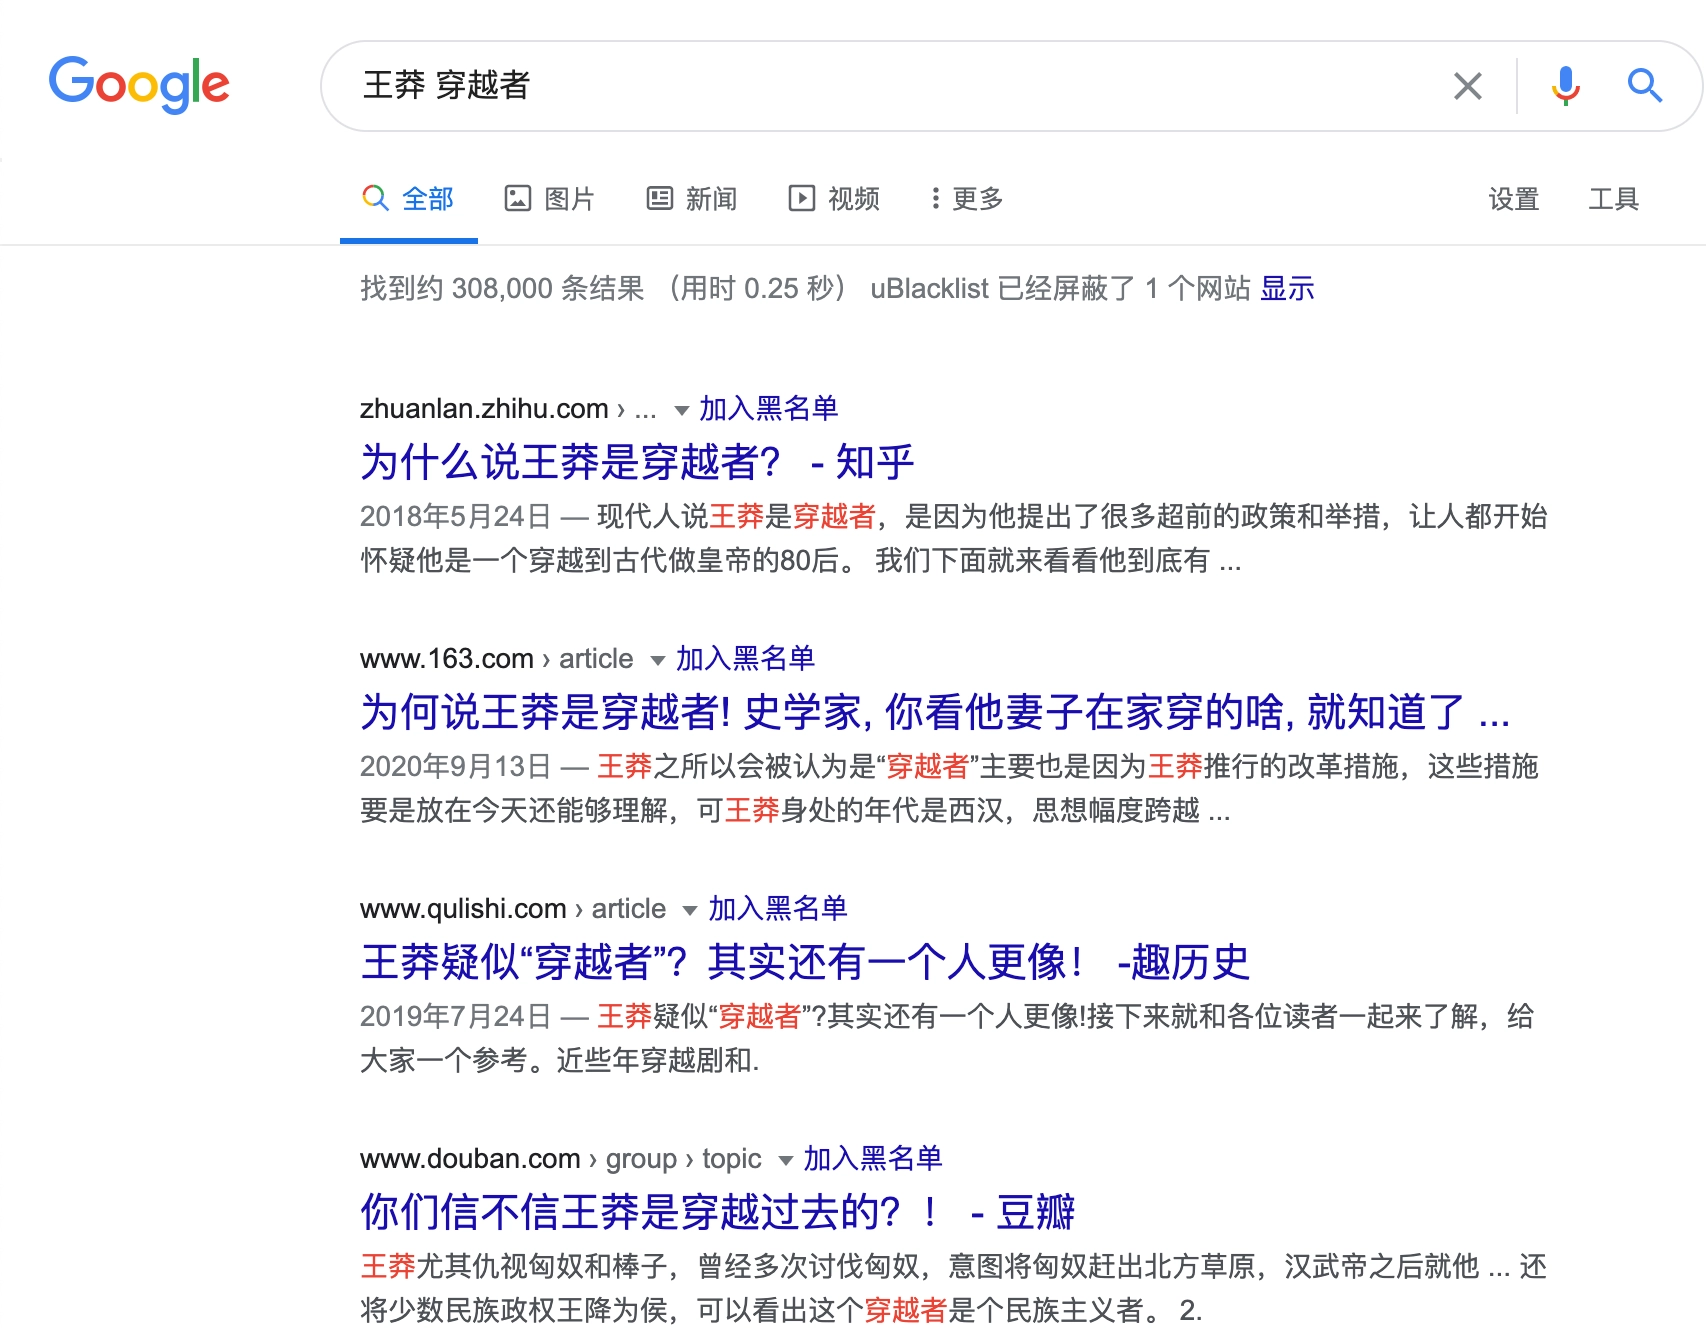Click 显示 to show blocked sites
This screenshot has width=1706, height=1338.
[1287, 289]
